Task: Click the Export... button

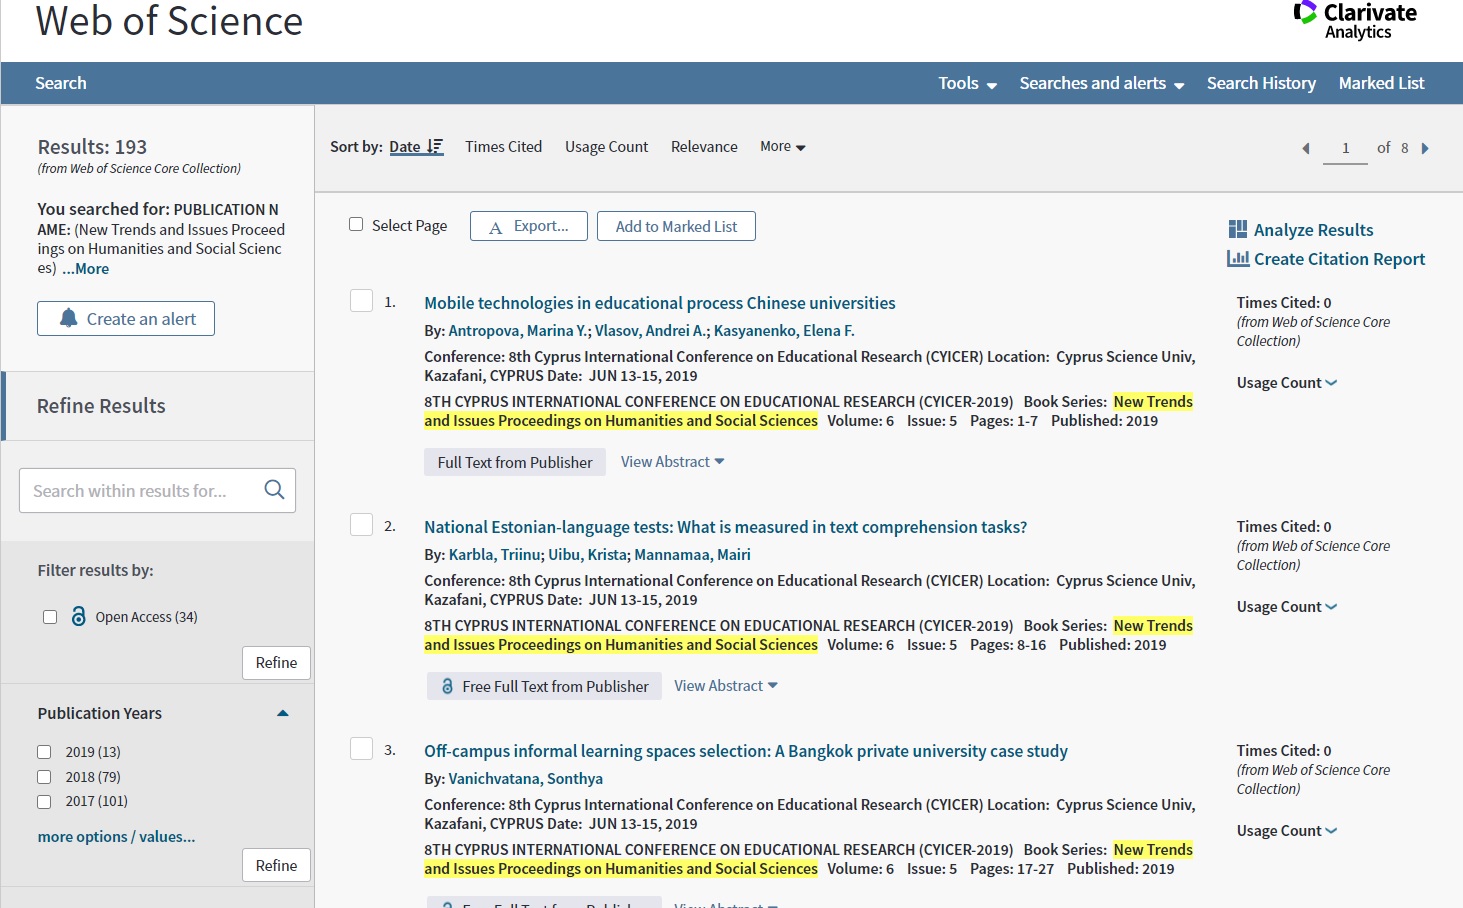Action: (x=529, y=226)
